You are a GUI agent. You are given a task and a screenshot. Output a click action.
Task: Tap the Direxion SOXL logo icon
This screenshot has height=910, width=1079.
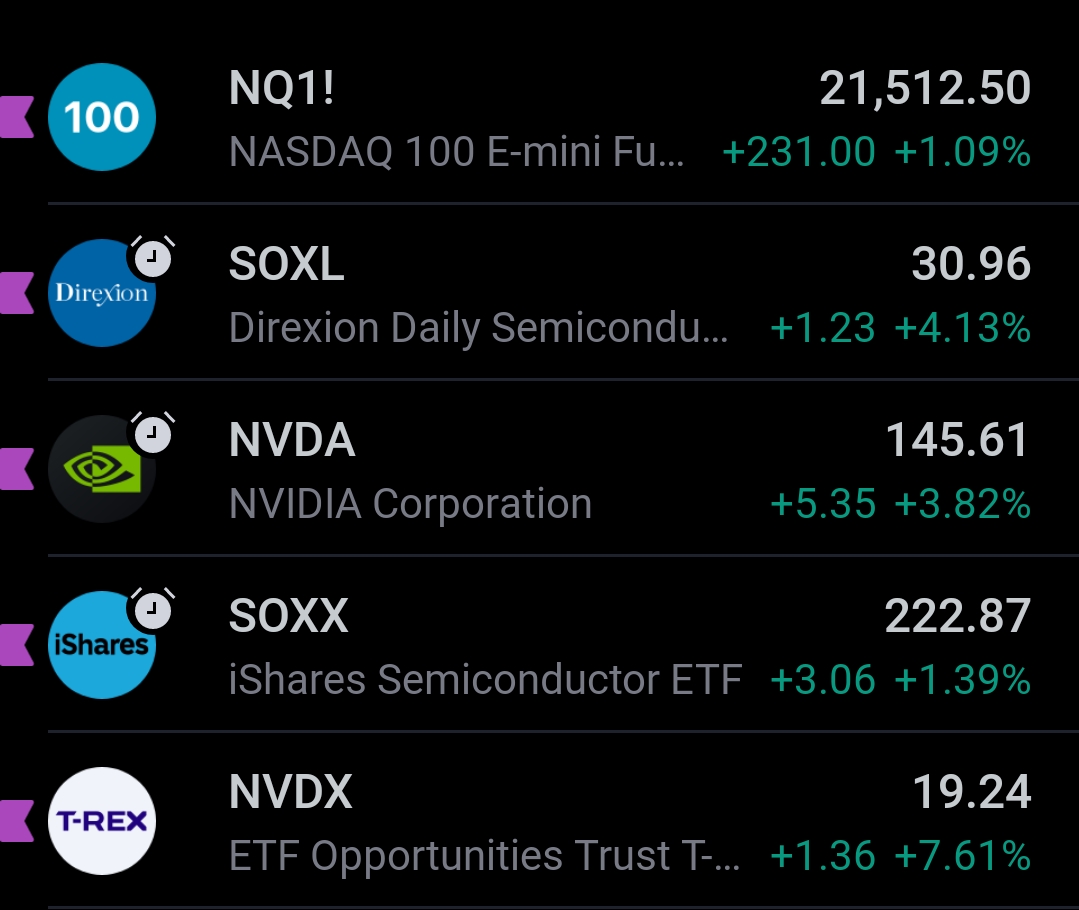pos(102,294)
